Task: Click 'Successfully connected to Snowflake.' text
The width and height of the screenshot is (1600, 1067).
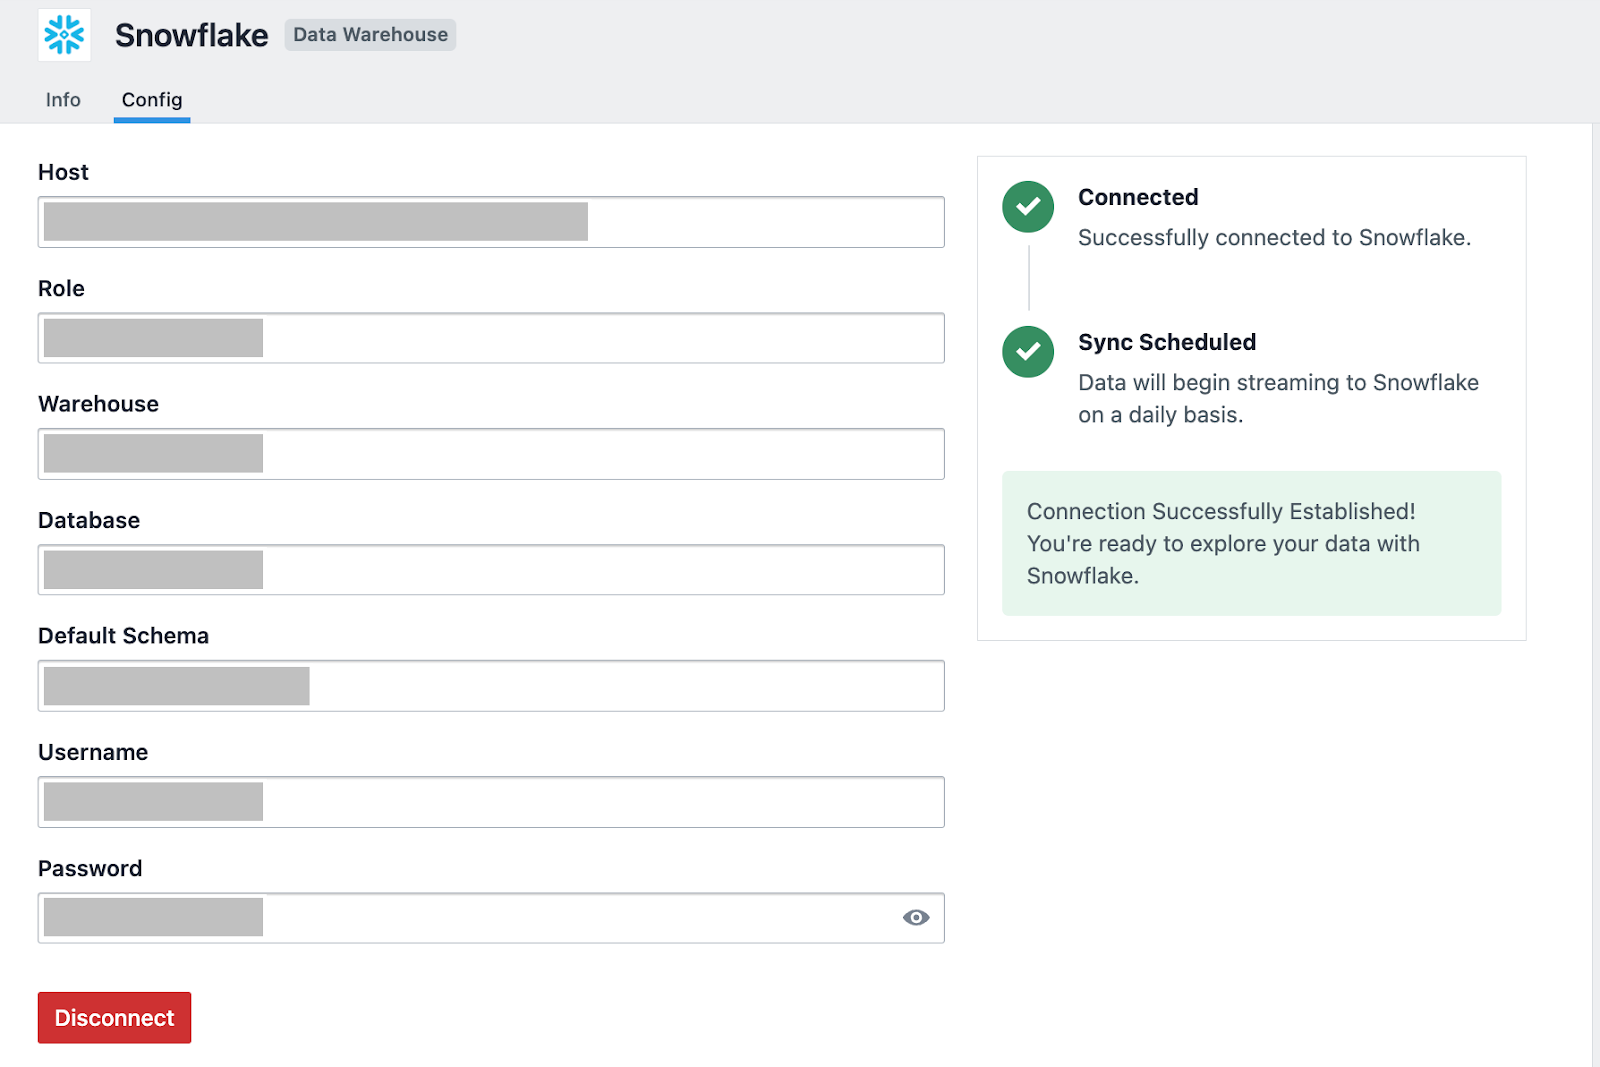Action: pos(1274,238)
